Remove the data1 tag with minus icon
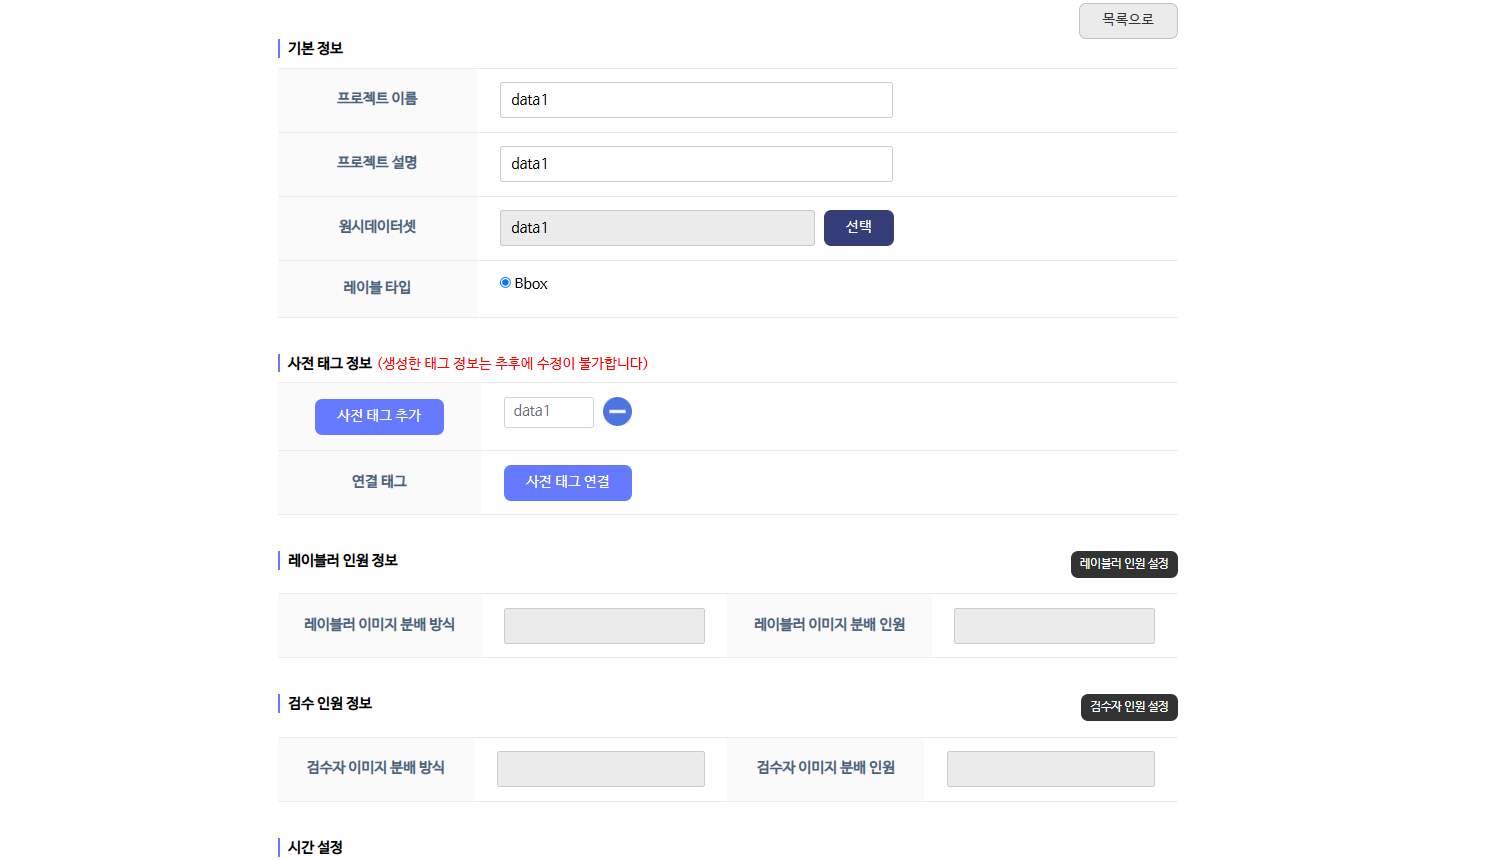The height and width of the screenshot is (860, 1490). (x=617, y=412)
